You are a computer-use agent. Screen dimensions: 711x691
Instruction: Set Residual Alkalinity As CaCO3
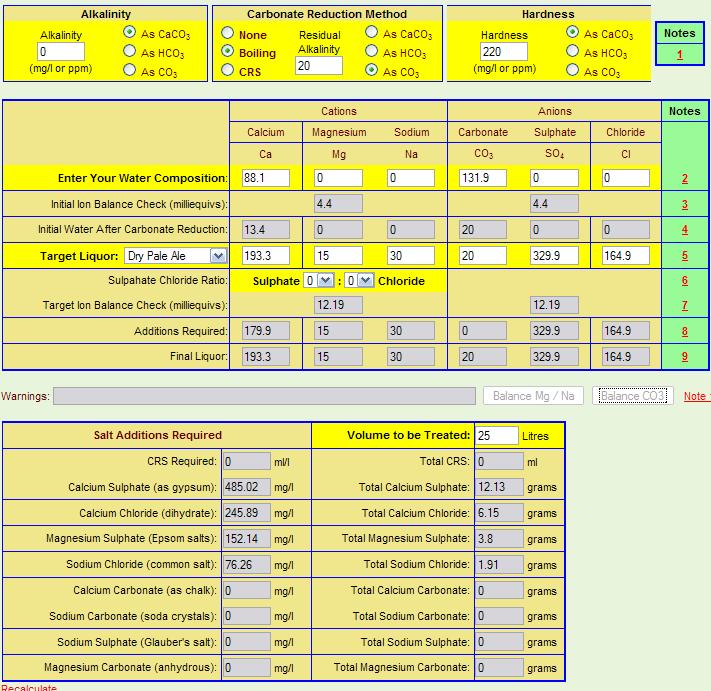click(x=371, y=32)
